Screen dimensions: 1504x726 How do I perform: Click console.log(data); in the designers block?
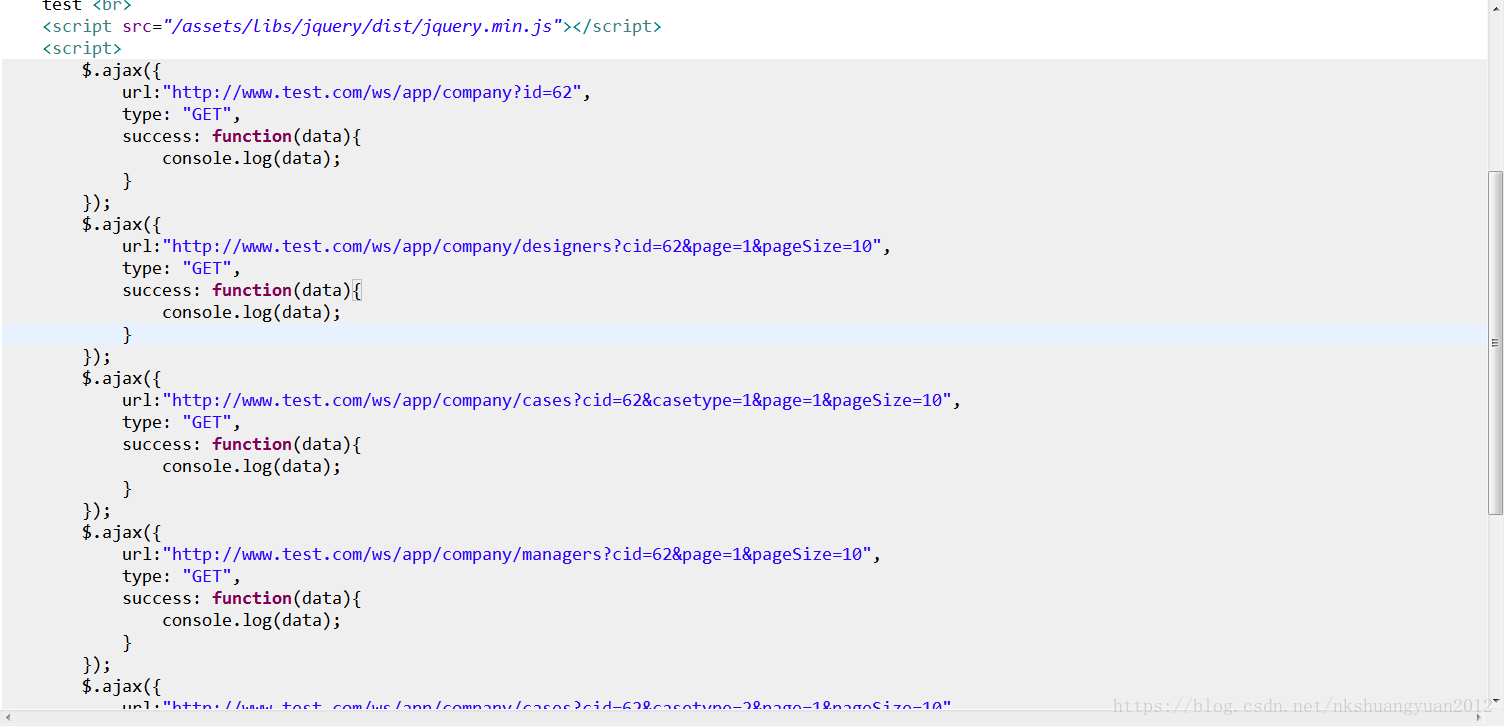(252, 312)
